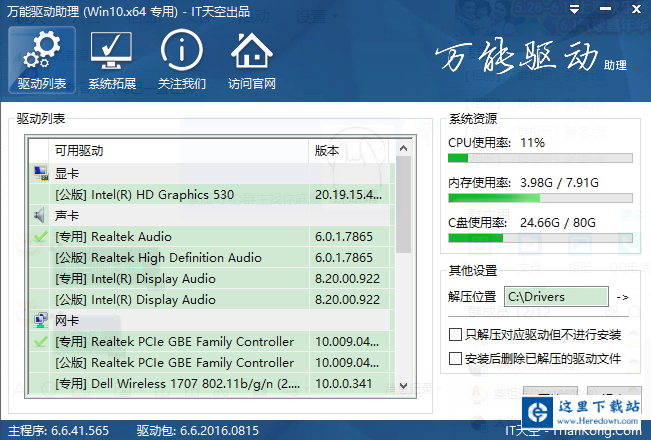Tick the [公版] Realtek High Definition Audio checkbox
The width and height of the screenshot is (651, 440).
40,257
